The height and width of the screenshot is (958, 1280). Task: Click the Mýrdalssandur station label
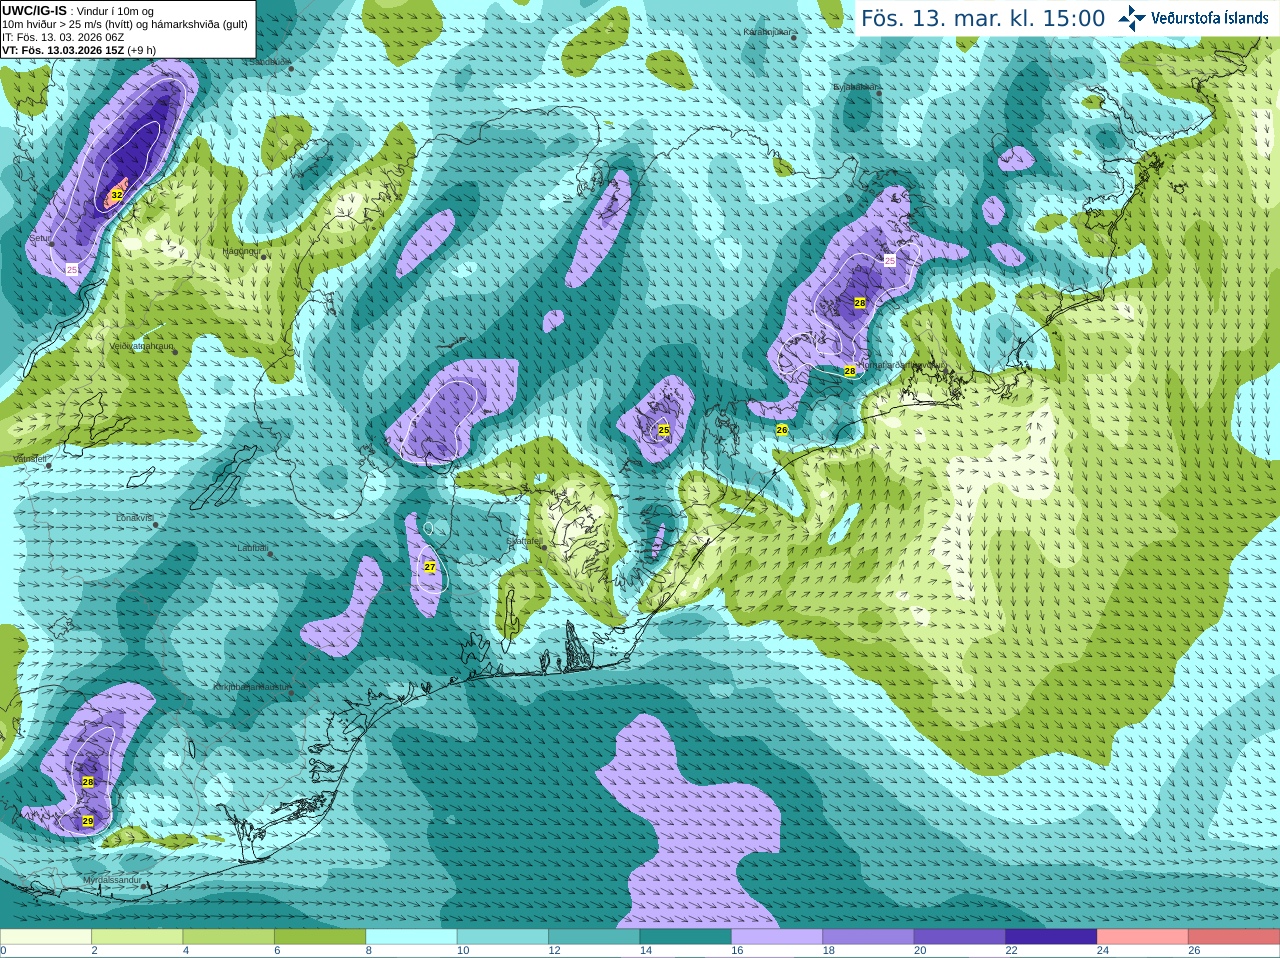click(x=113, y=879)
